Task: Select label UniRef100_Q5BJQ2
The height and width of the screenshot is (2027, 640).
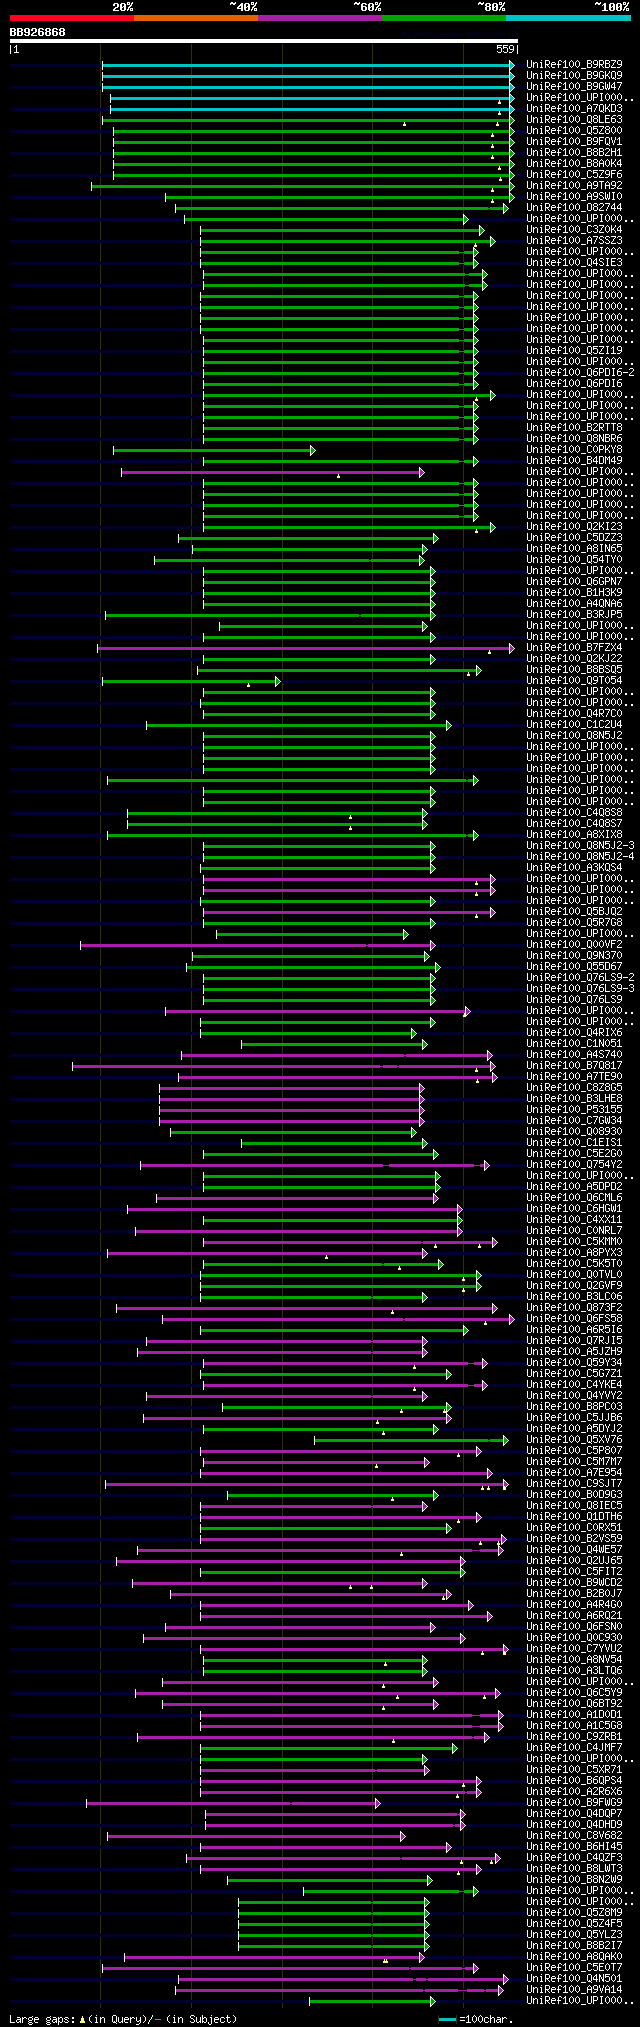Action: click(574, 911)
